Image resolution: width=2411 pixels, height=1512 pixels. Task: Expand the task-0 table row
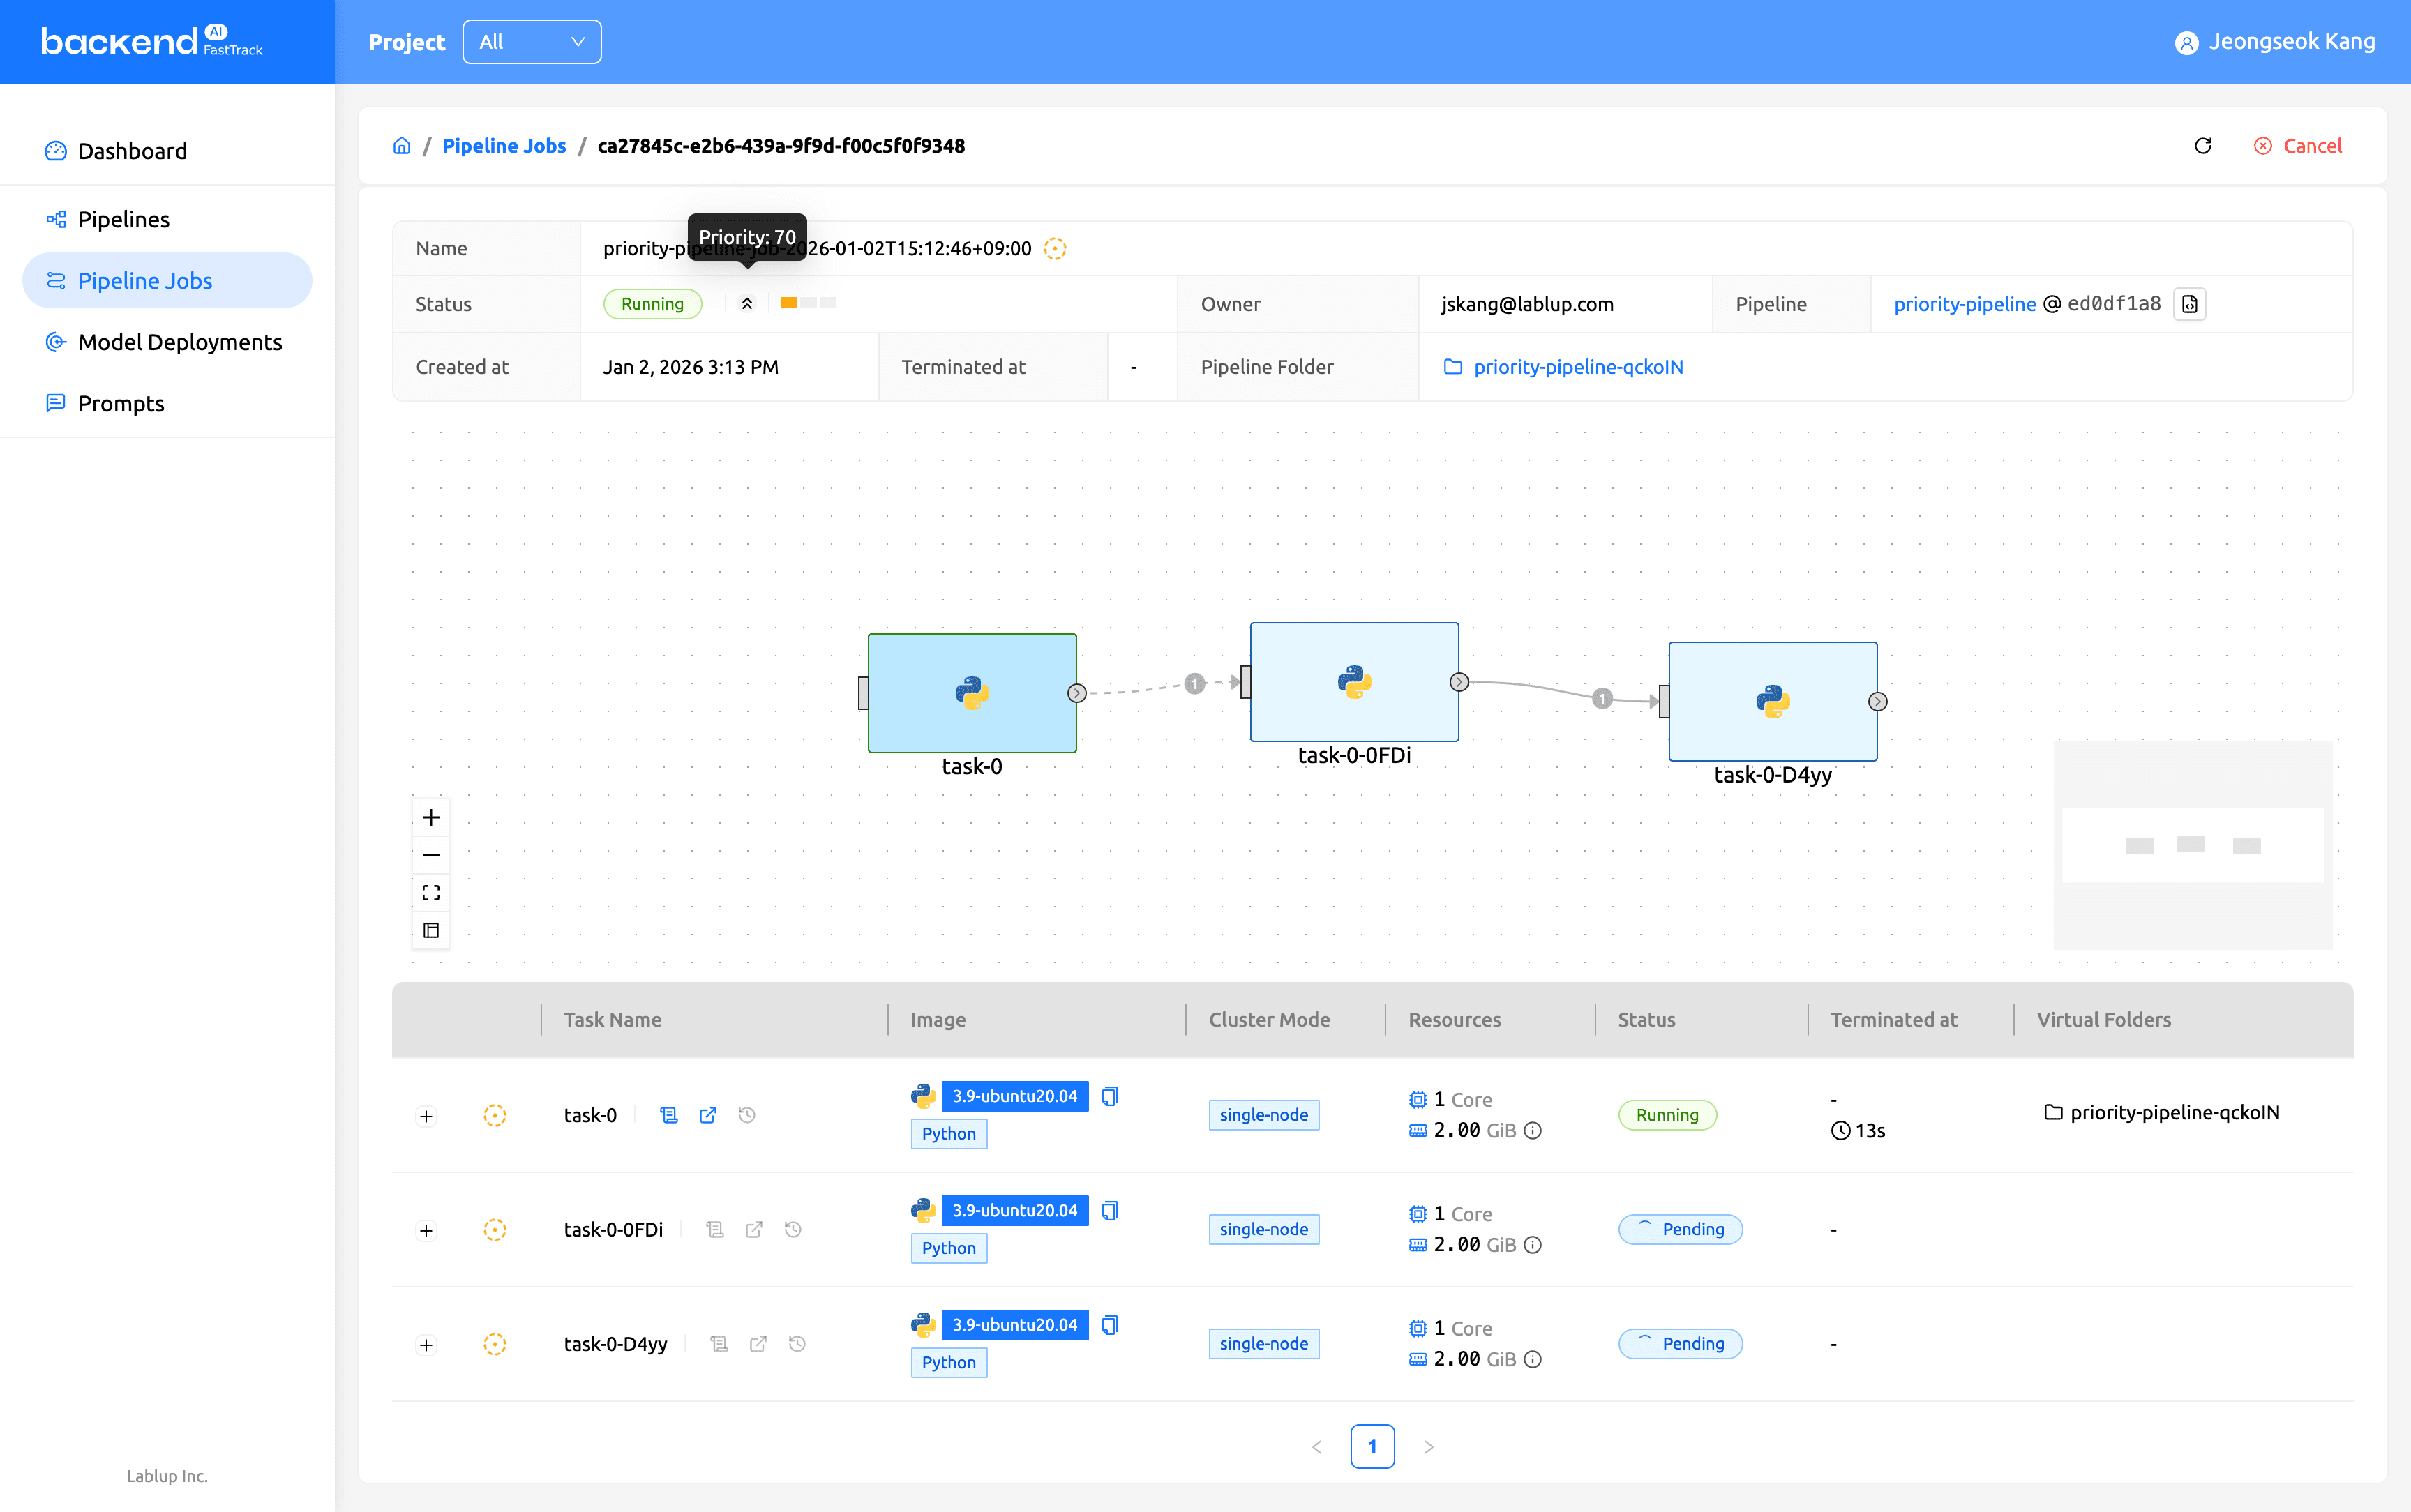(x=426, y=1116)
